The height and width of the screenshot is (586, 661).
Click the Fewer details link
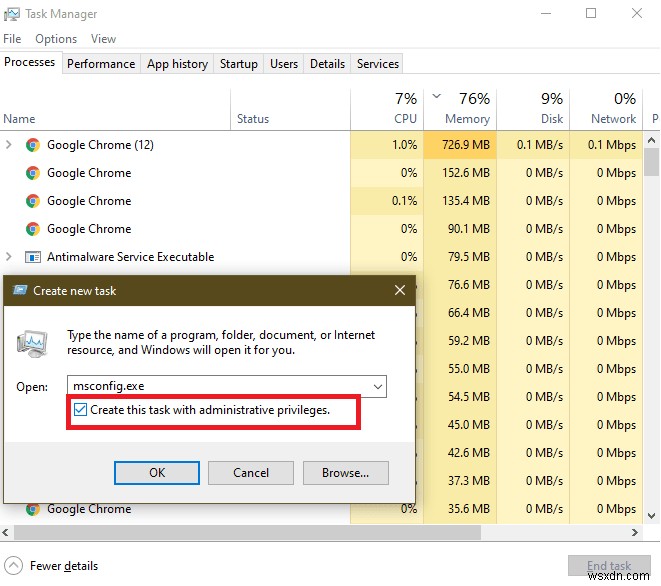[64, 565]
